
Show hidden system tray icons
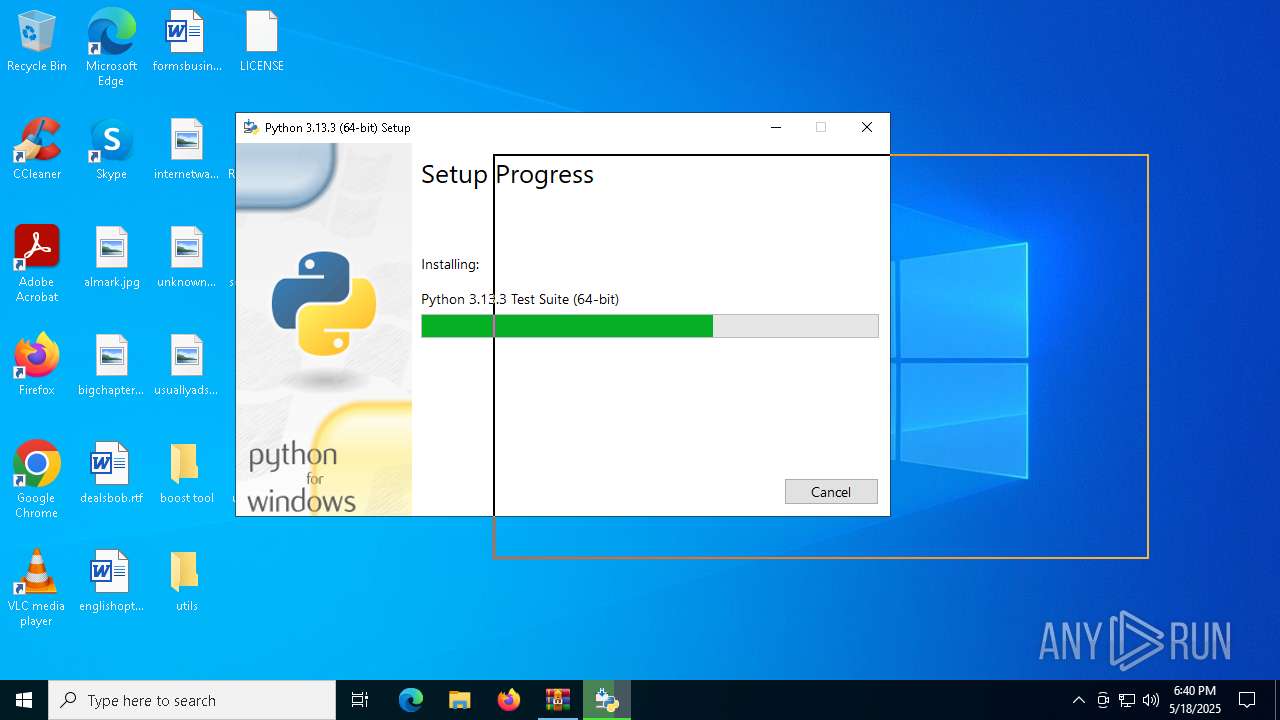[x=1078, y=700]
